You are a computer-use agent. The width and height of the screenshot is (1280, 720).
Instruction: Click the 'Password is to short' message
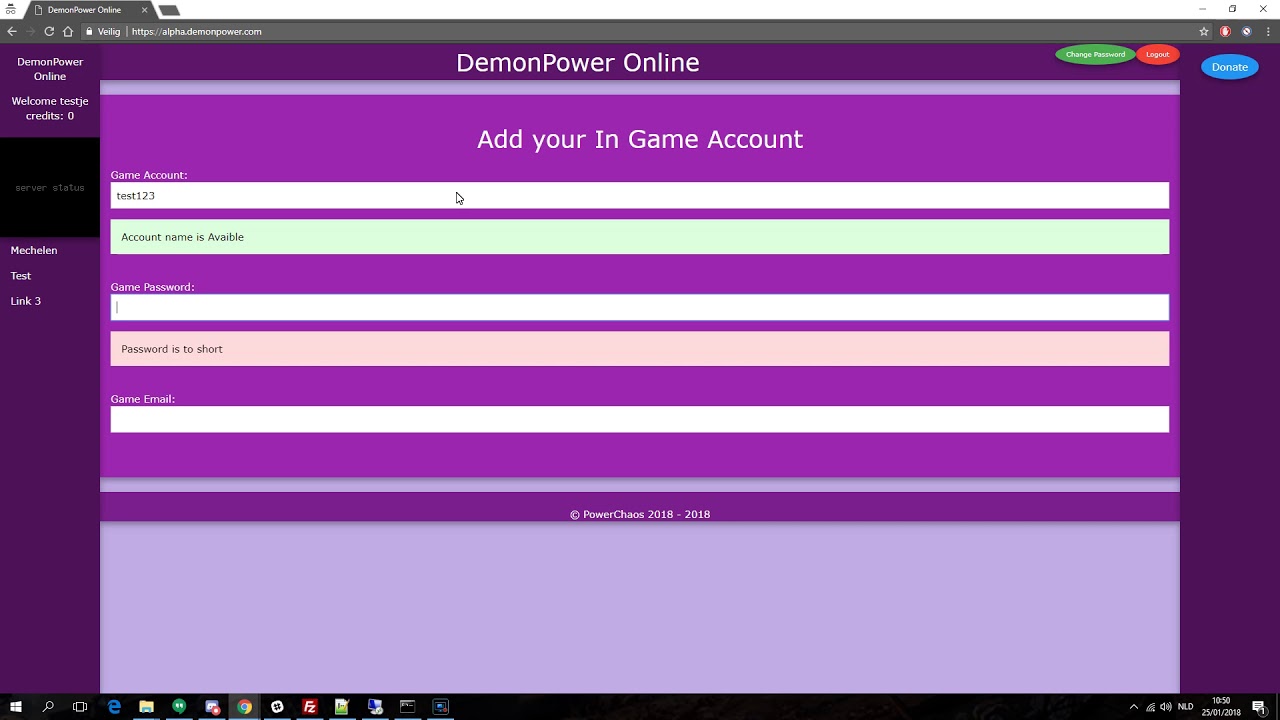tap(640, 349)
